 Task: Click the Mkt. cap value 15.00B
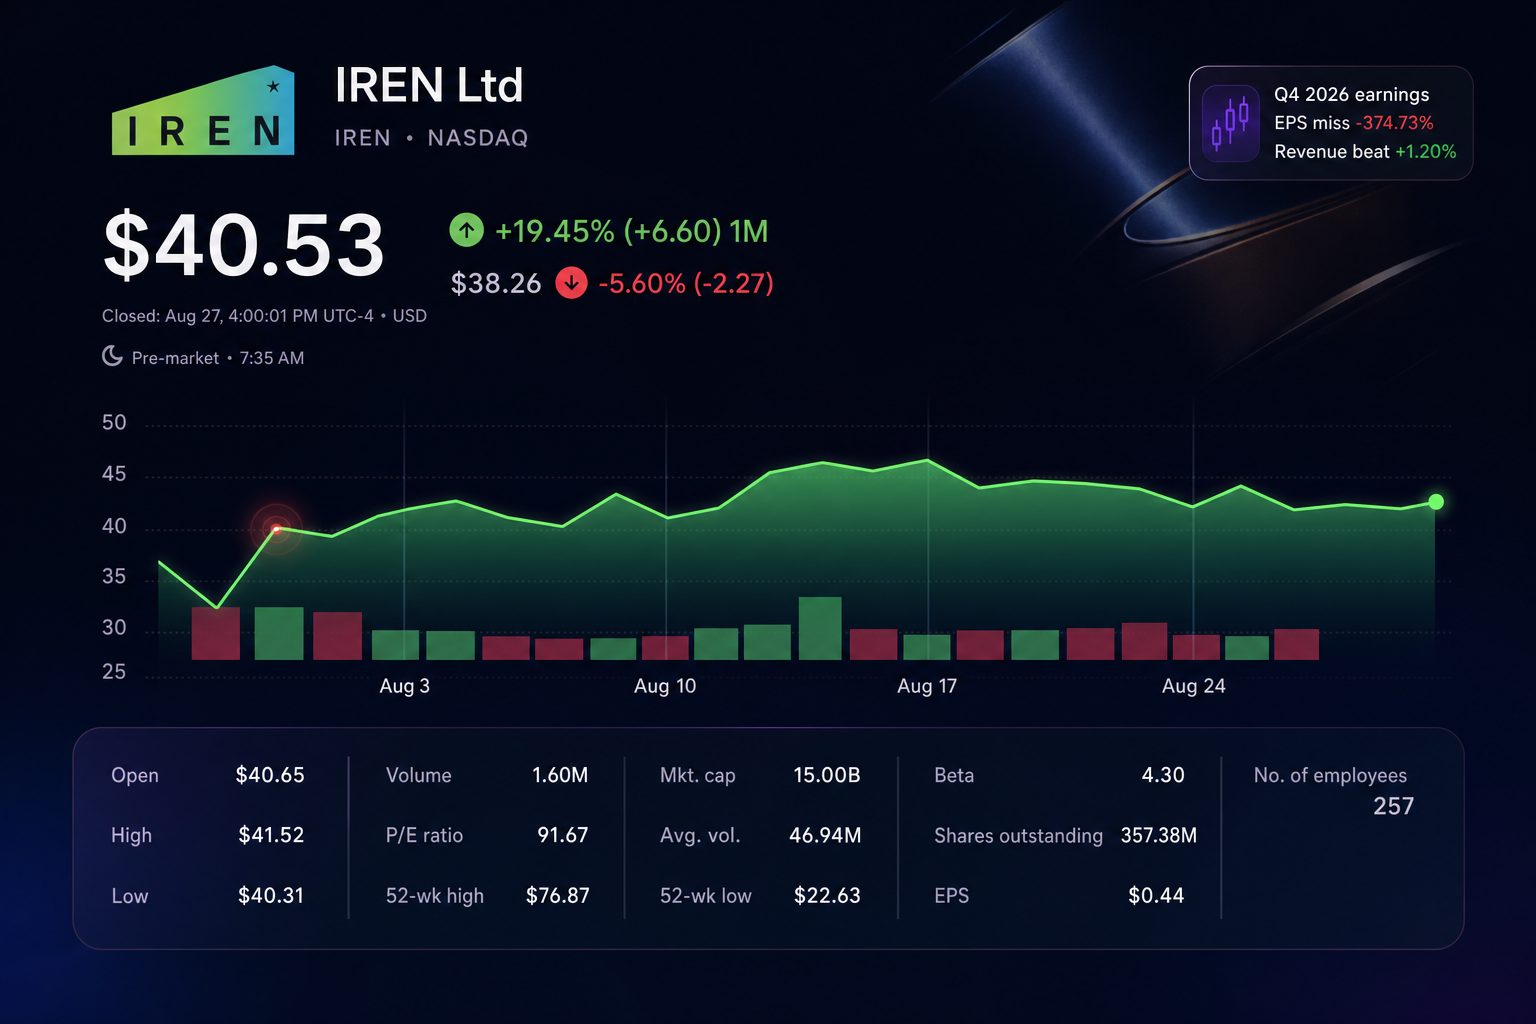[x=827, y=775]
